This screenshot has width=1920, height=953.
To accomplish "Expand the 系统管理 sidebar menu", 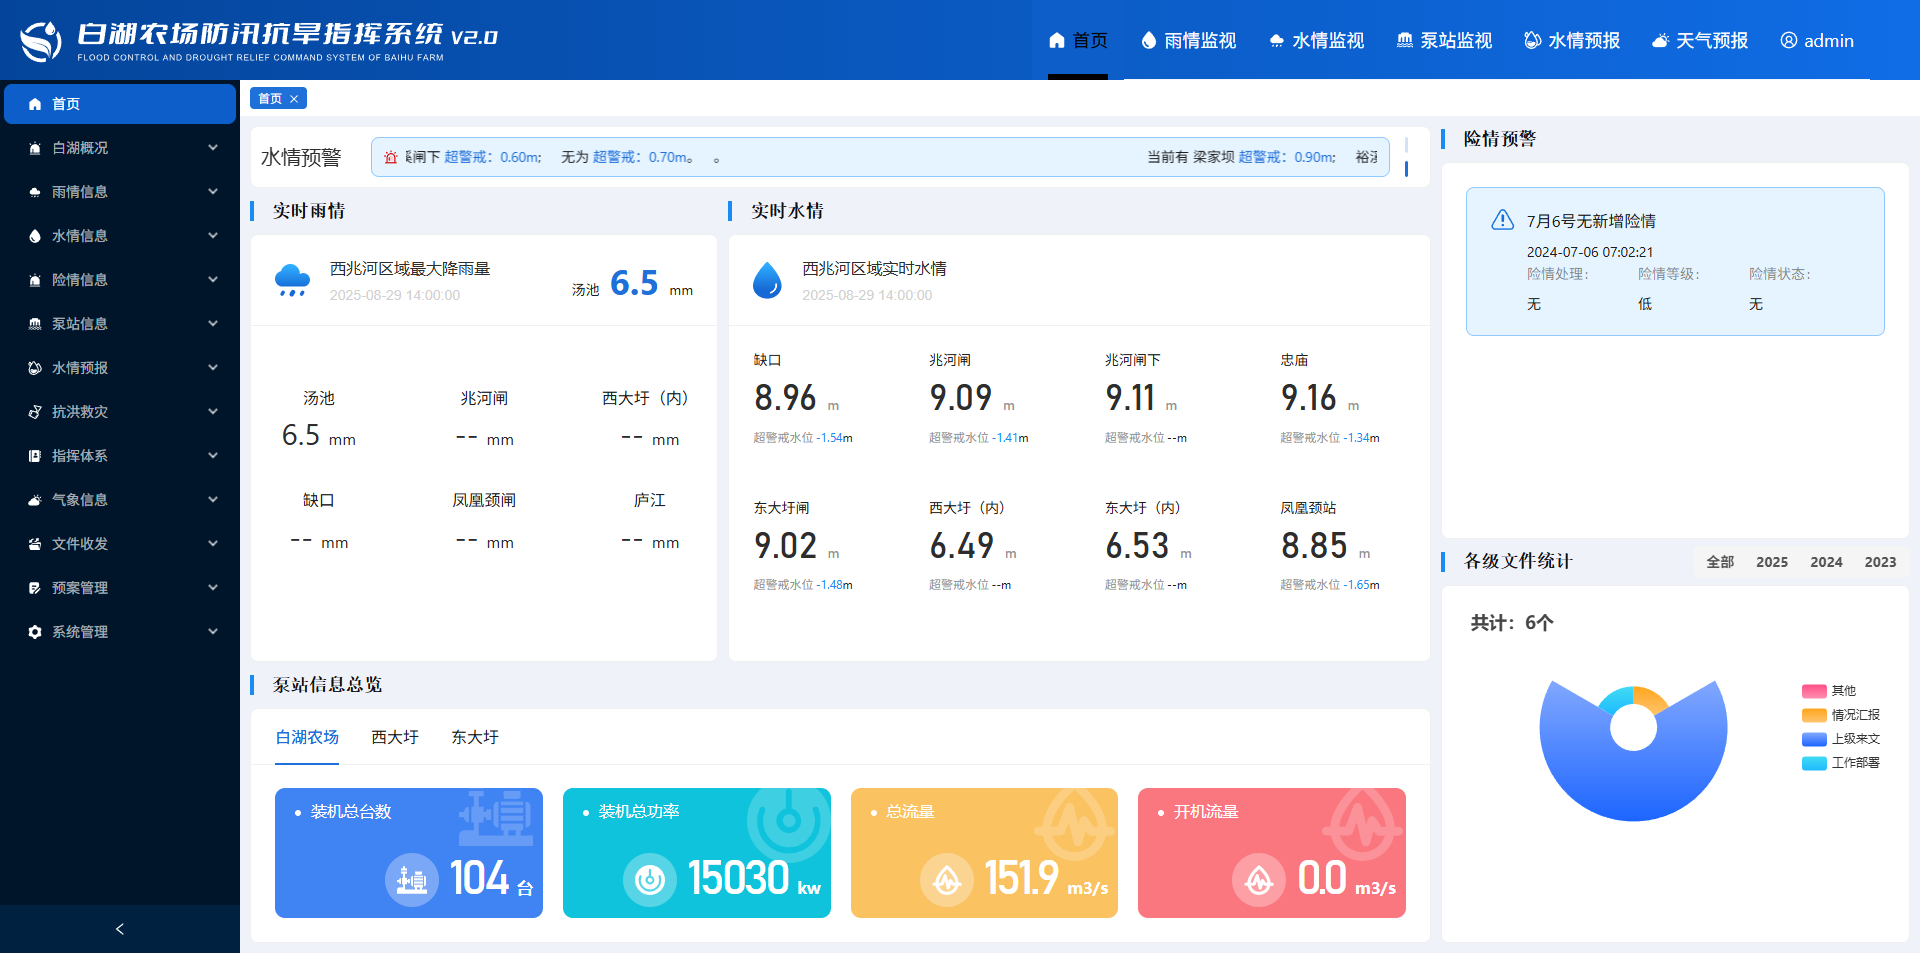I will pos(120,632).
